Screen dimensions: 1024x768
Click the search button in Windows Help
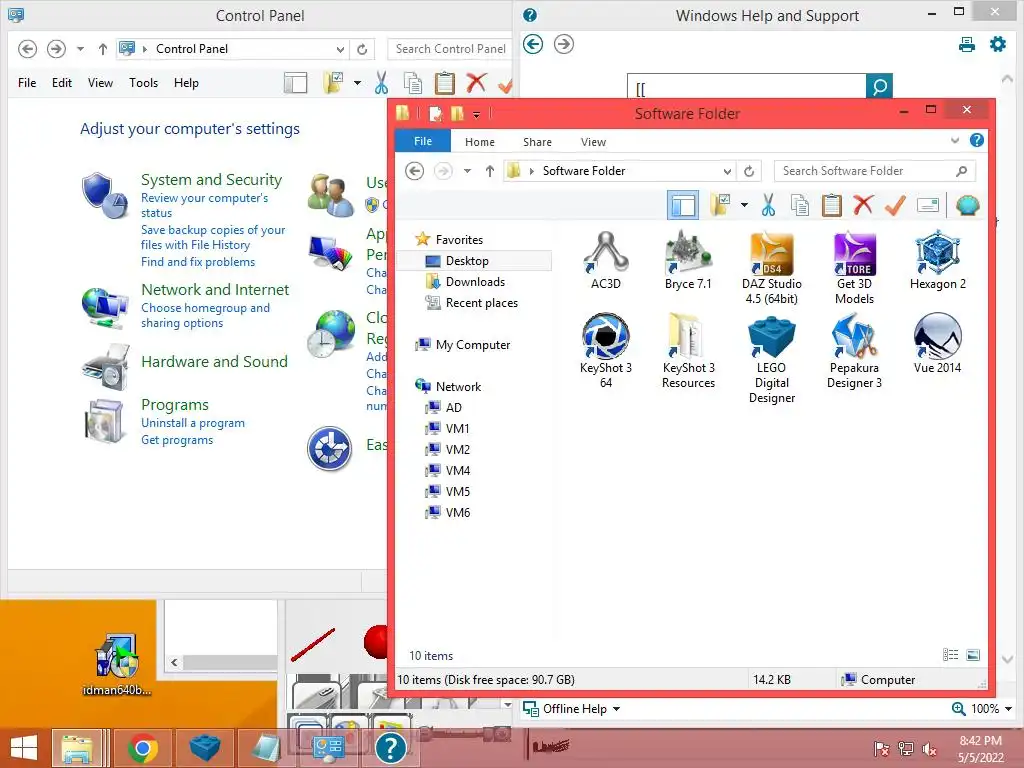[879, 86]
